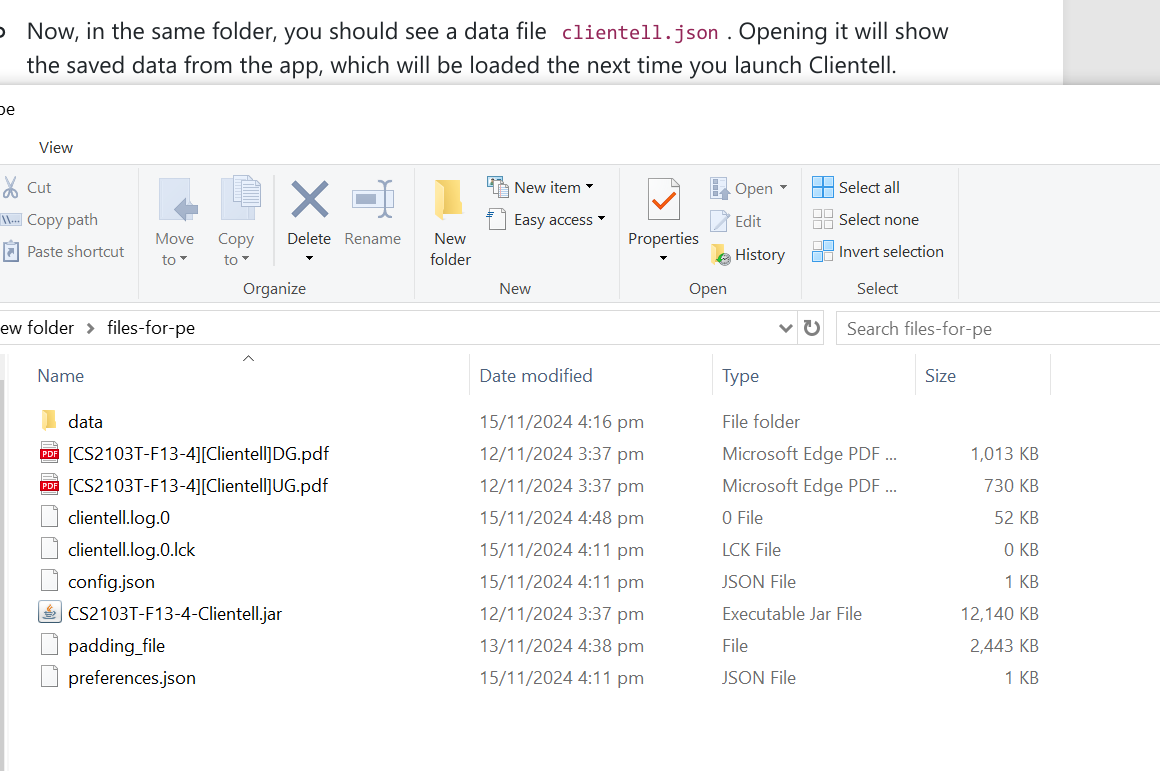This screenshot has width=1160, height=771.
Task: Click the Delete X icon
Action: click(309, 199)
